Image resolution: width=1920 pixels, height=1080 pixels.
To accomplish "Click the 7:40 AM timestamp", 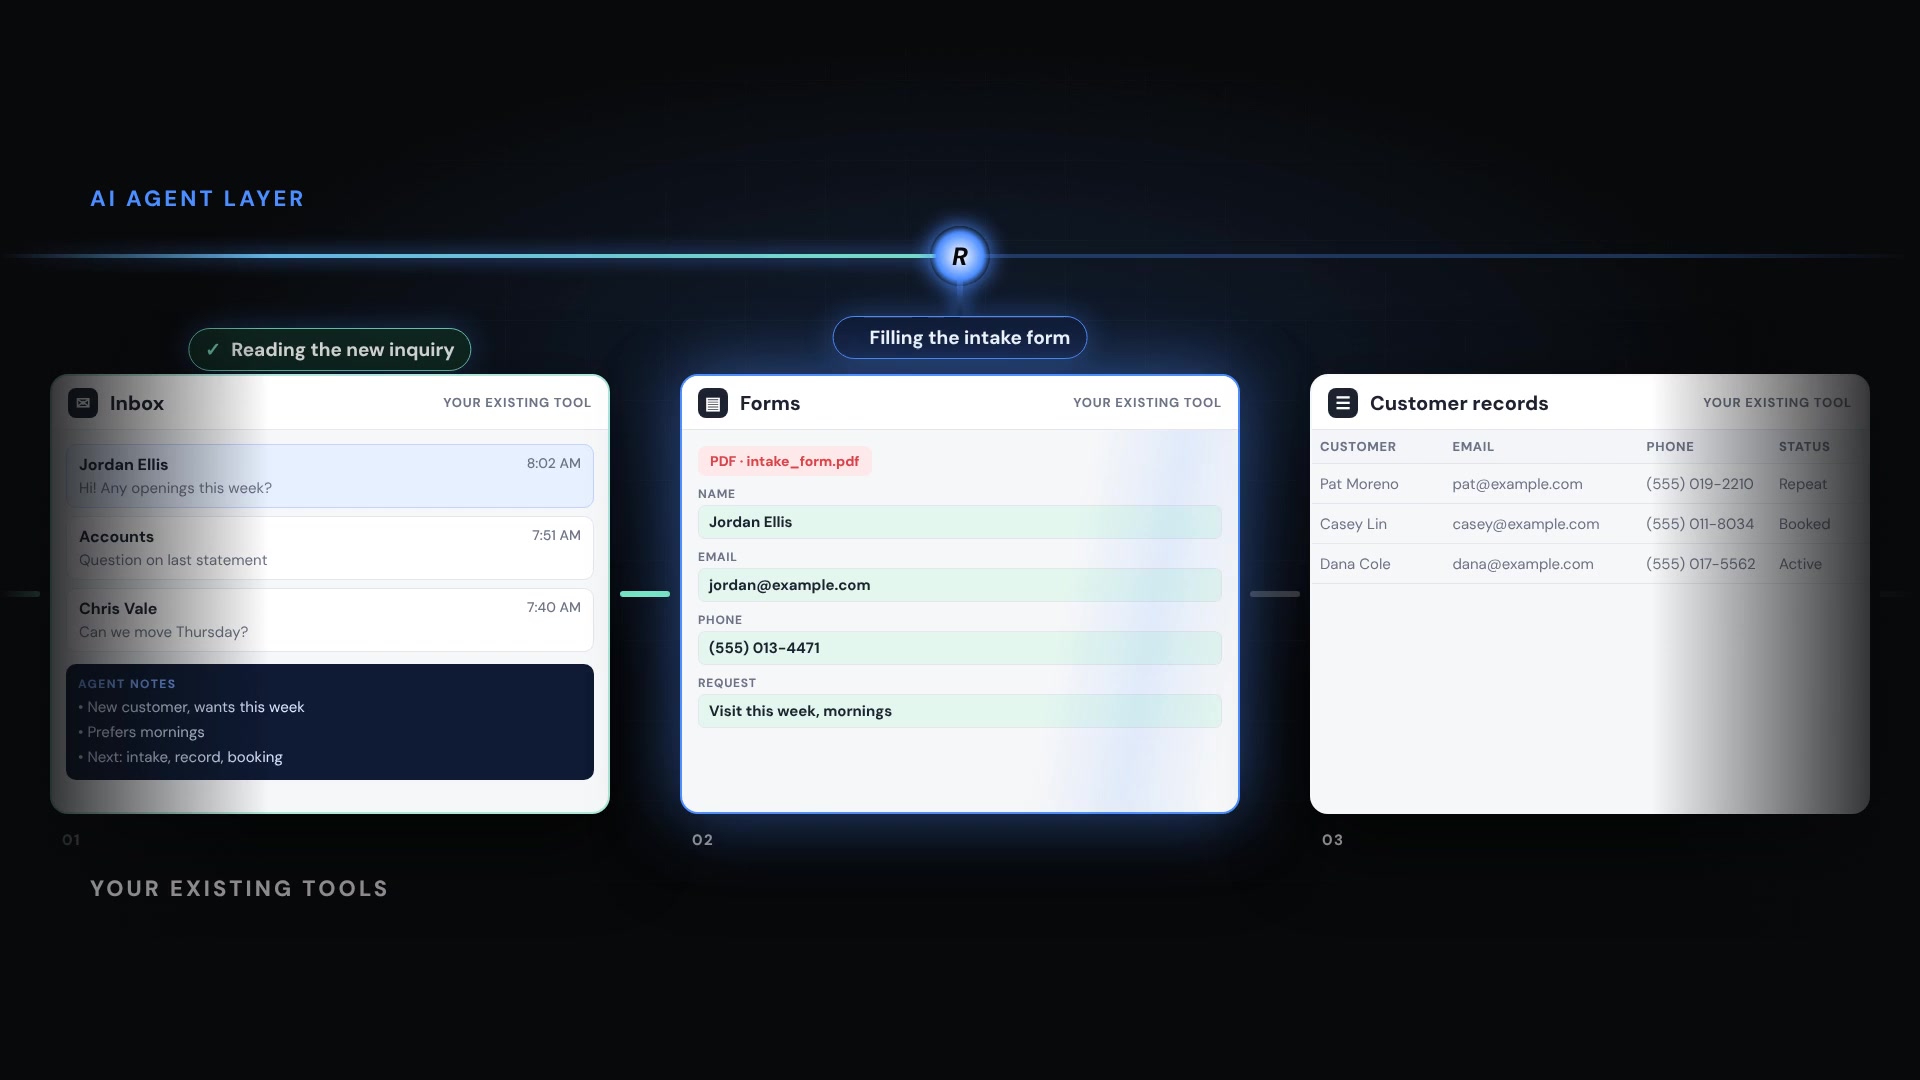I will point(554,607).
